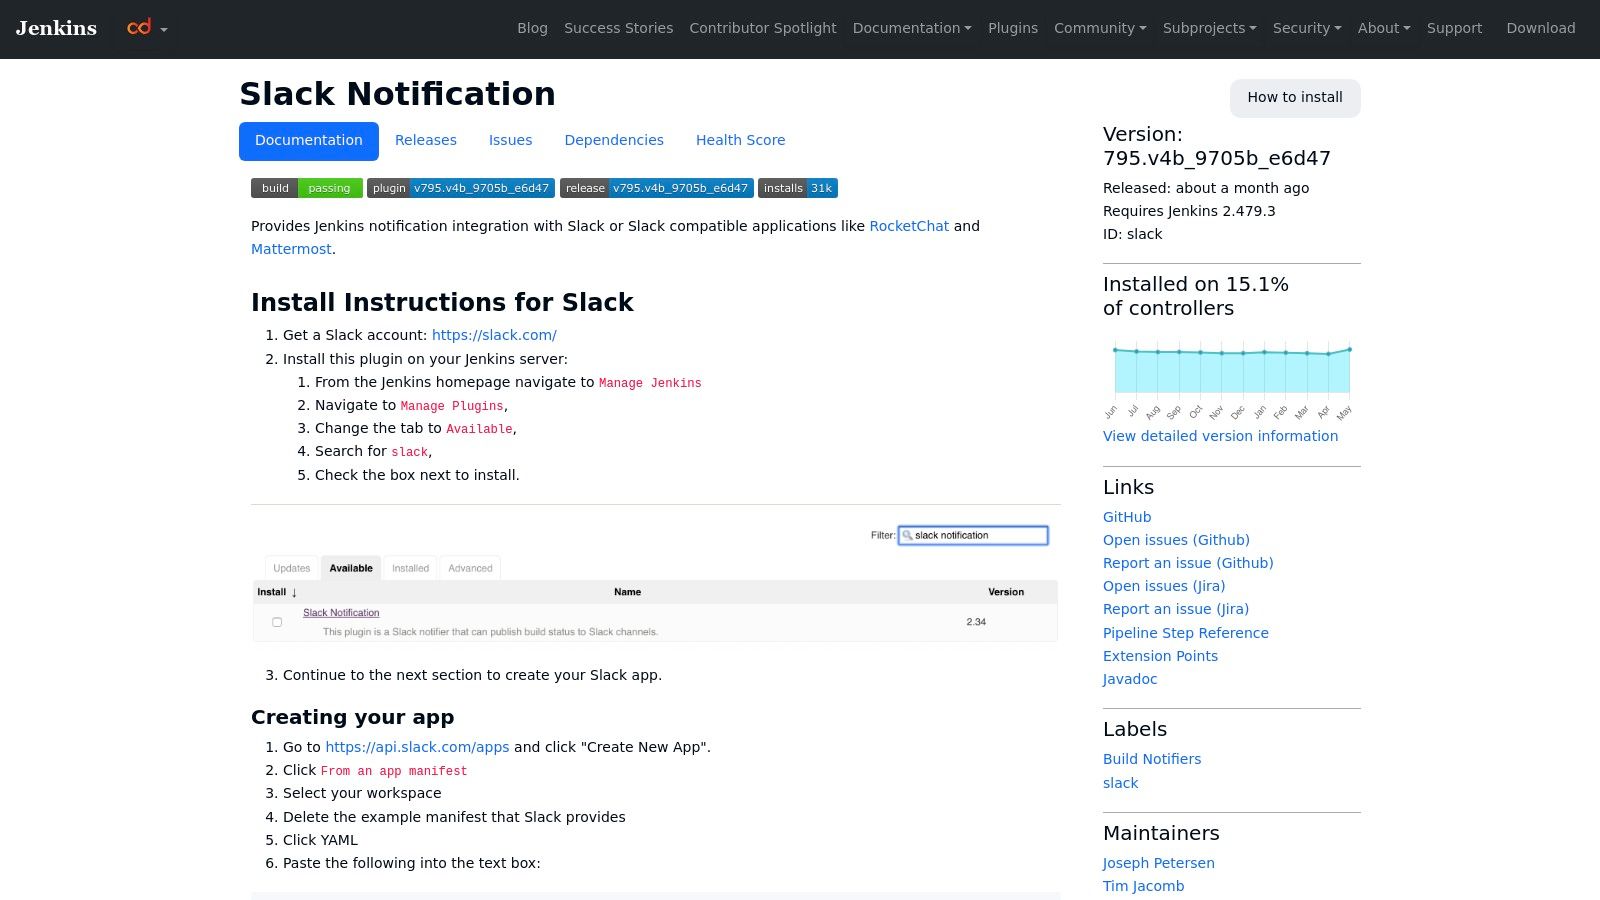Image resolution: width=1600 pixels, height=900 pixels.
Task: Open the Security dropdown
Action: [1306, 28]
